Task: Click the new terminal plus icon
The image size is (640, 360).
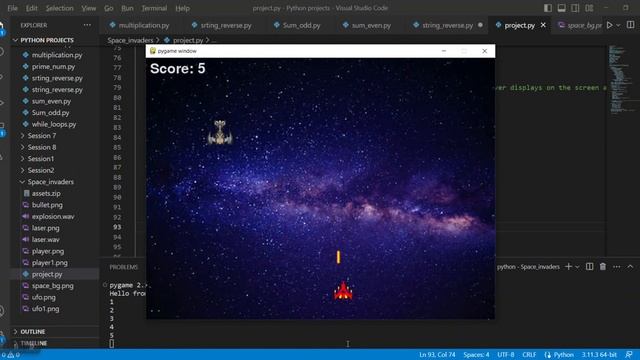Action: coord(568,267)
